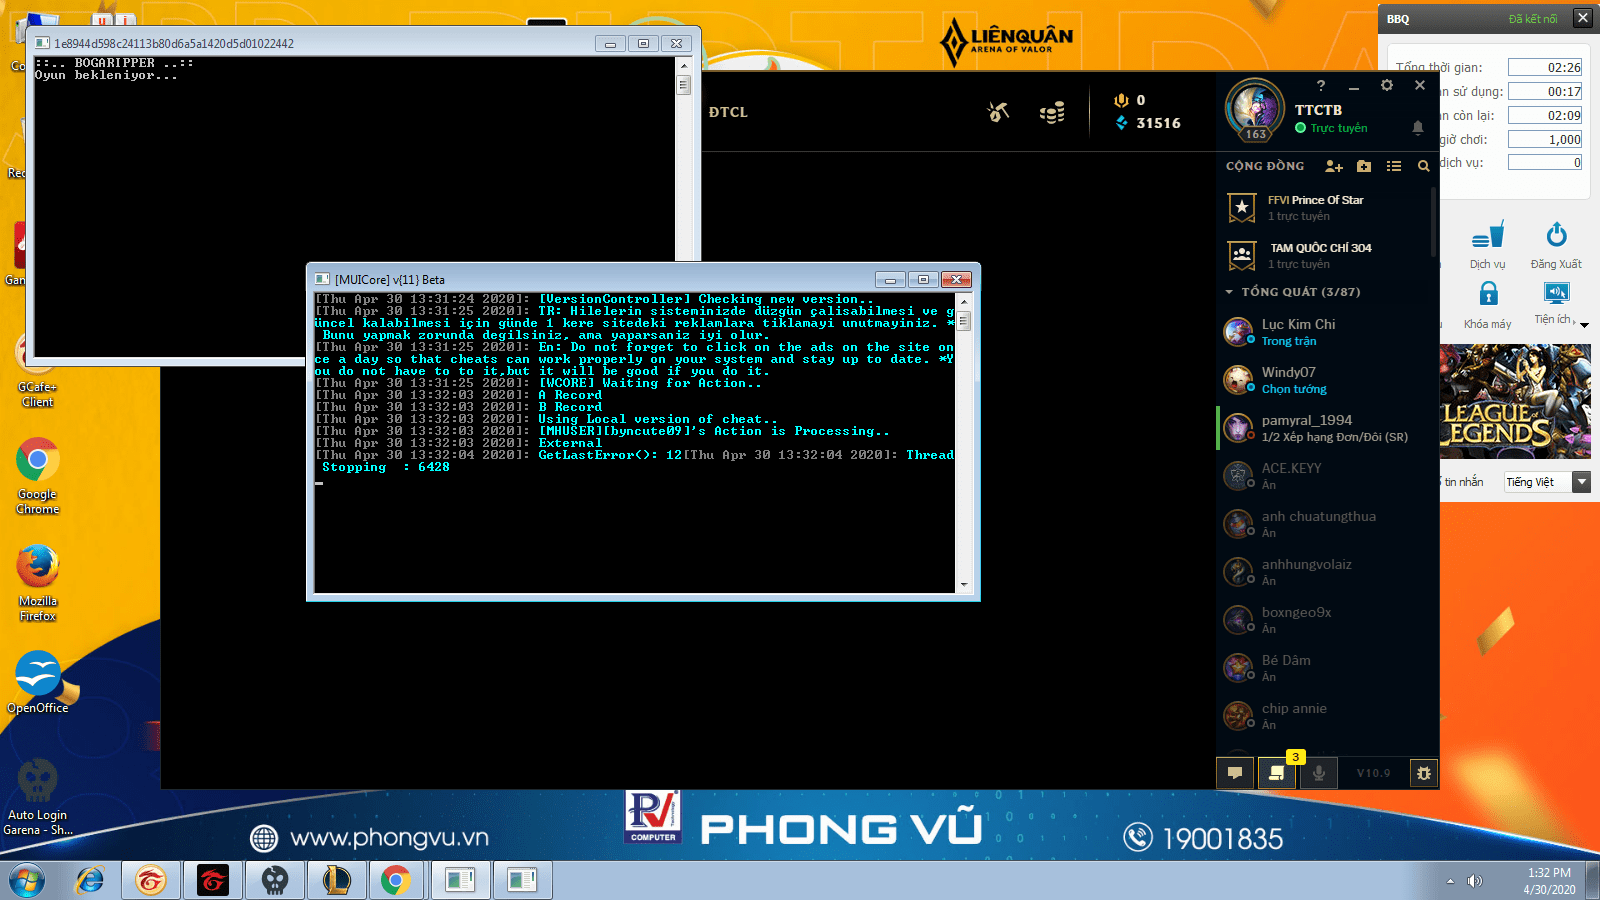Image resolution: width=1600 pixels, height=900 pixels.
Task: Open Chrome from the taskbar
Action: [396, 881]
